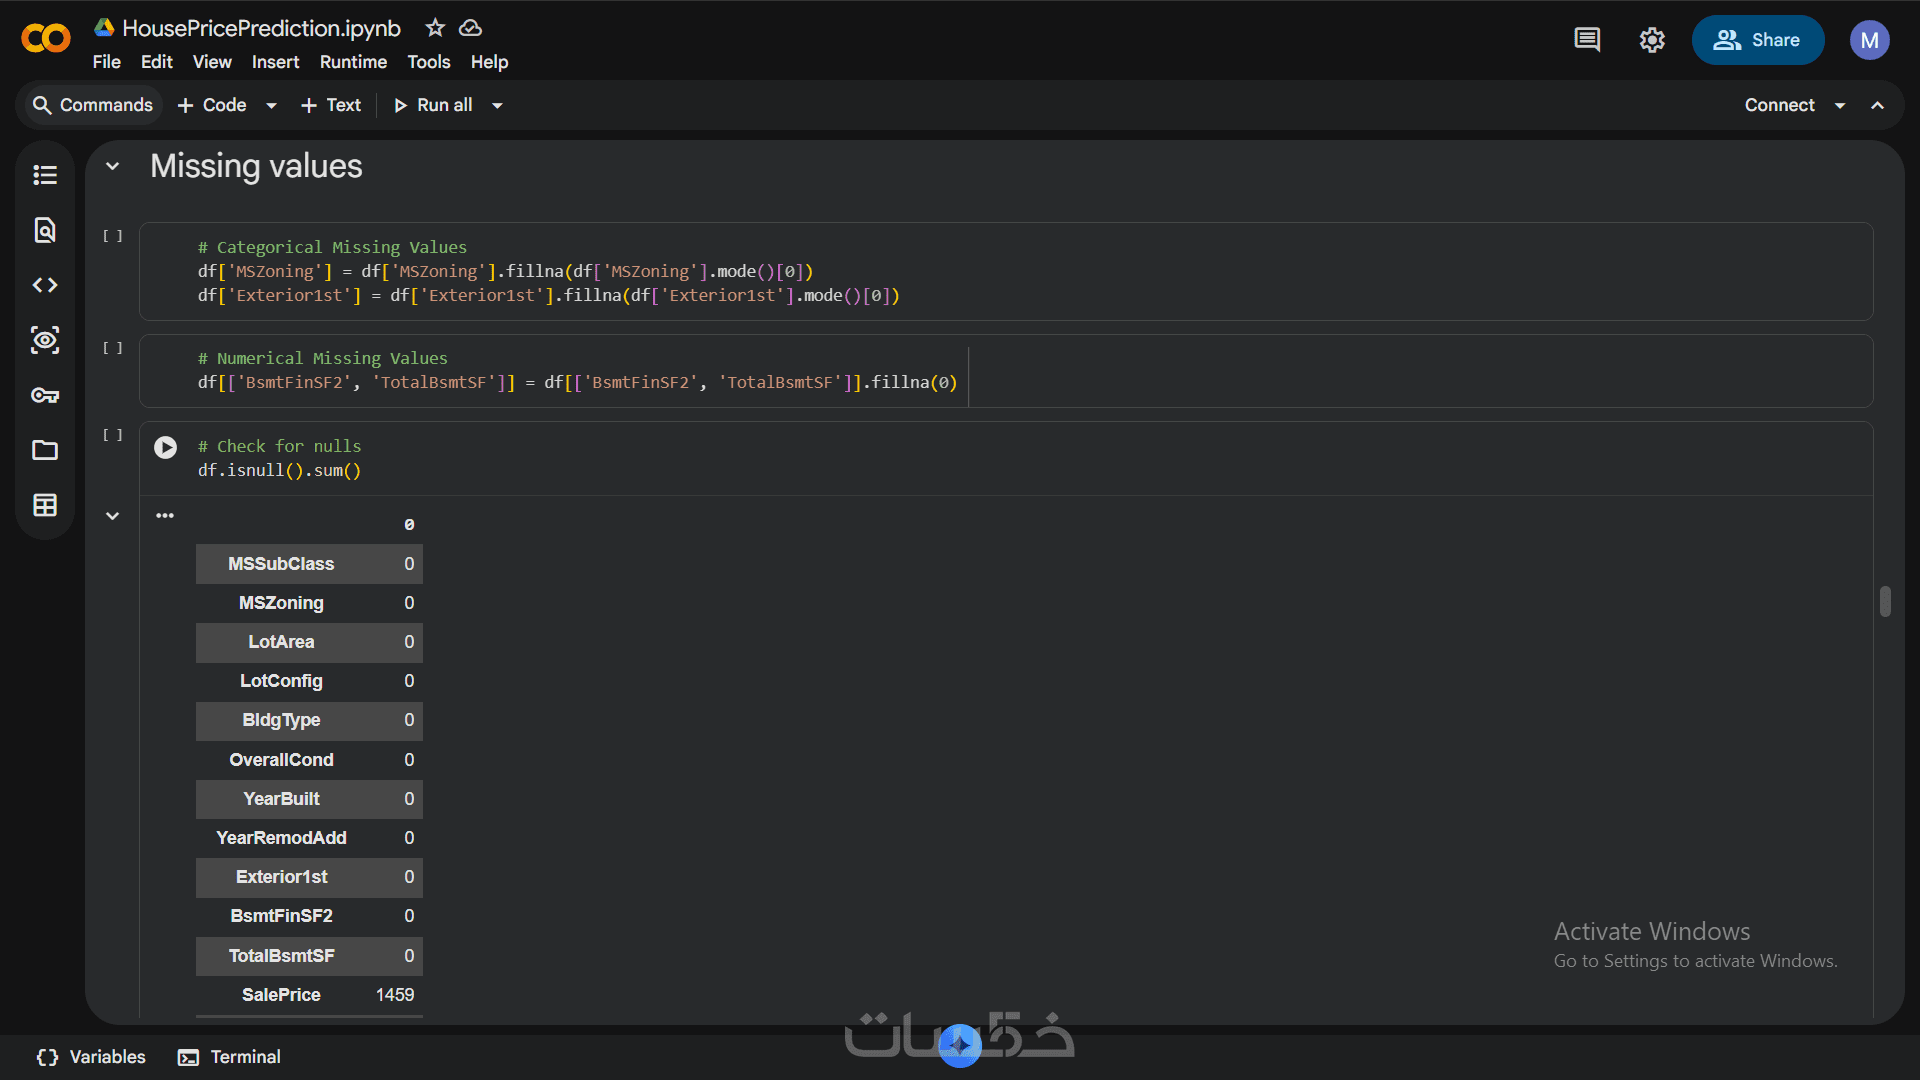The height and width of the screenshot is (1080, 1920).
Task: Open the Connect dropdown arrow
Action: (x=1840, y=105)
